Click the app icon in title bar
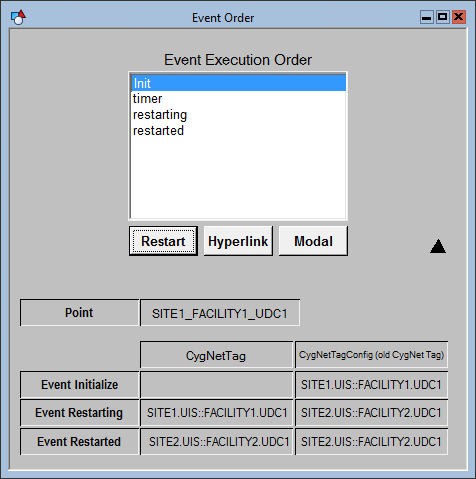Viewport: 476px width, 479px height. (x=18, y=17)
